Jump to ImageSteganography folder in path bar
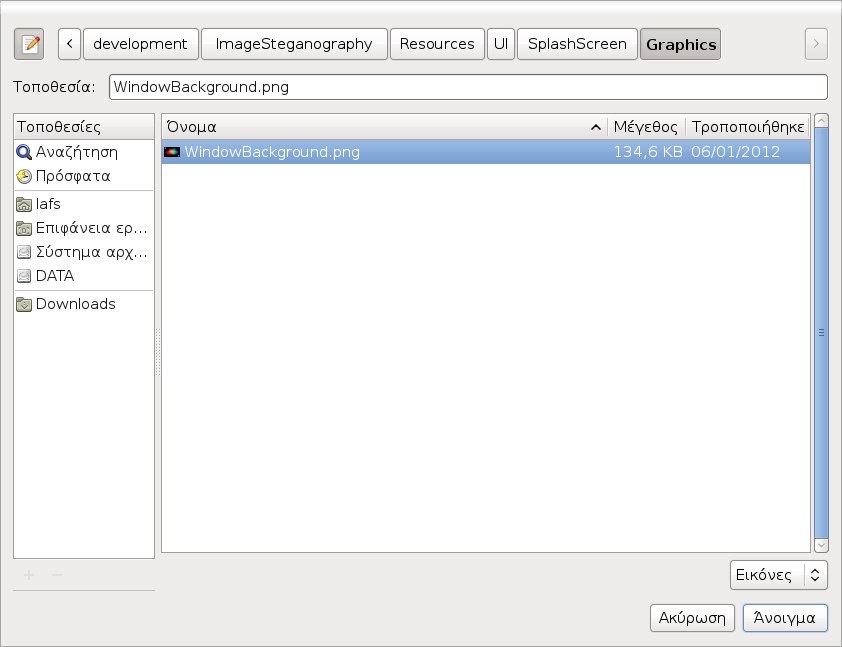The image size is (842, 647). 294,44
